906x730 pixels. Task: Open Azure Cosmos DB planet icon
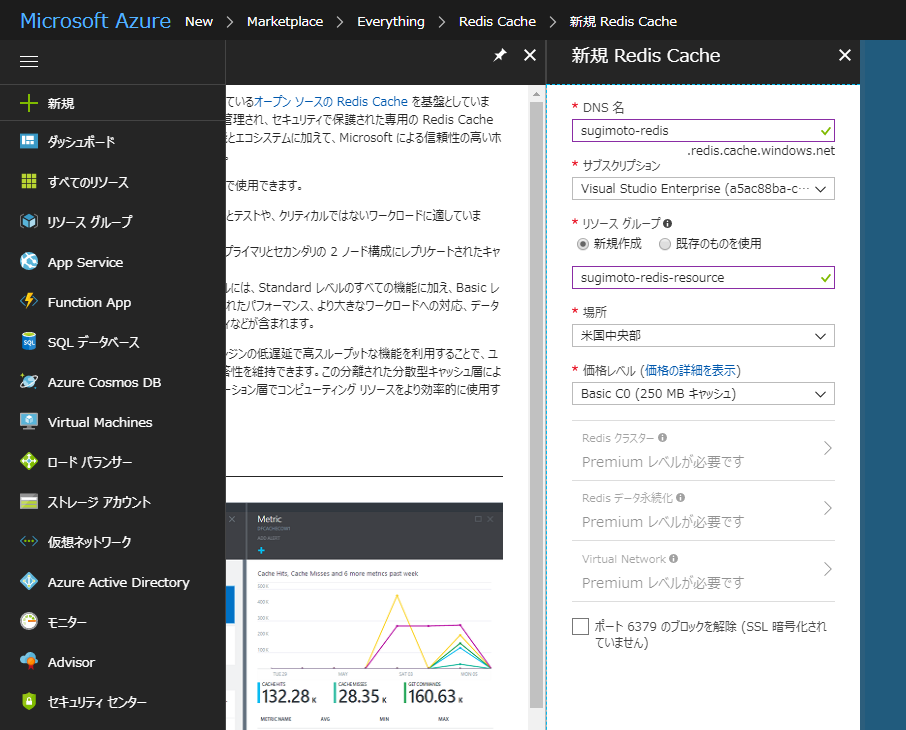click(29, 381)
